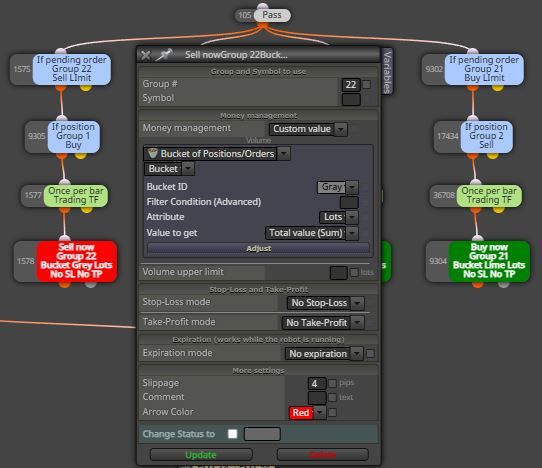
Task: Open the Stop-Loss mode dropdown
Action: [325, 303]
